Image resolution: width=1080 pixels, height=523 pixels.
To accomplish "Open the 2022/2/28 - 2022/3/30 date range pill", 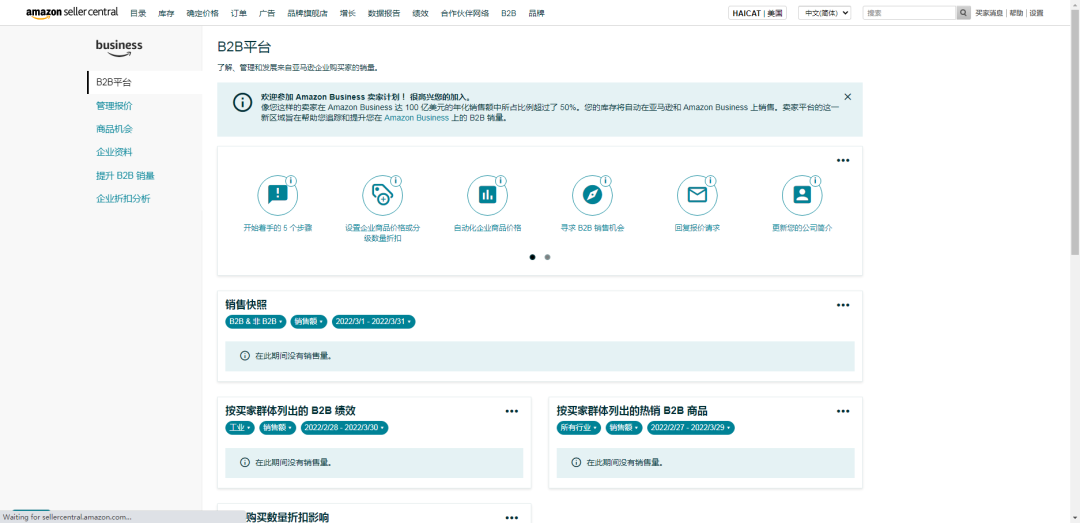I will tap(344, 428).
